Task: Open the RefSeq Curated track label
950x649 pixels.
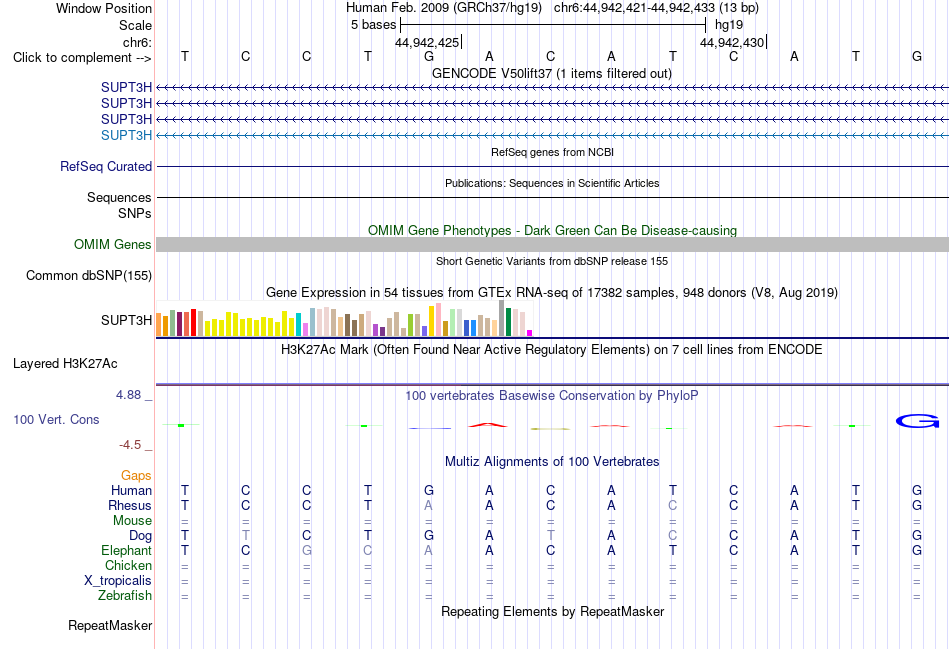Action: click(105, 166)
